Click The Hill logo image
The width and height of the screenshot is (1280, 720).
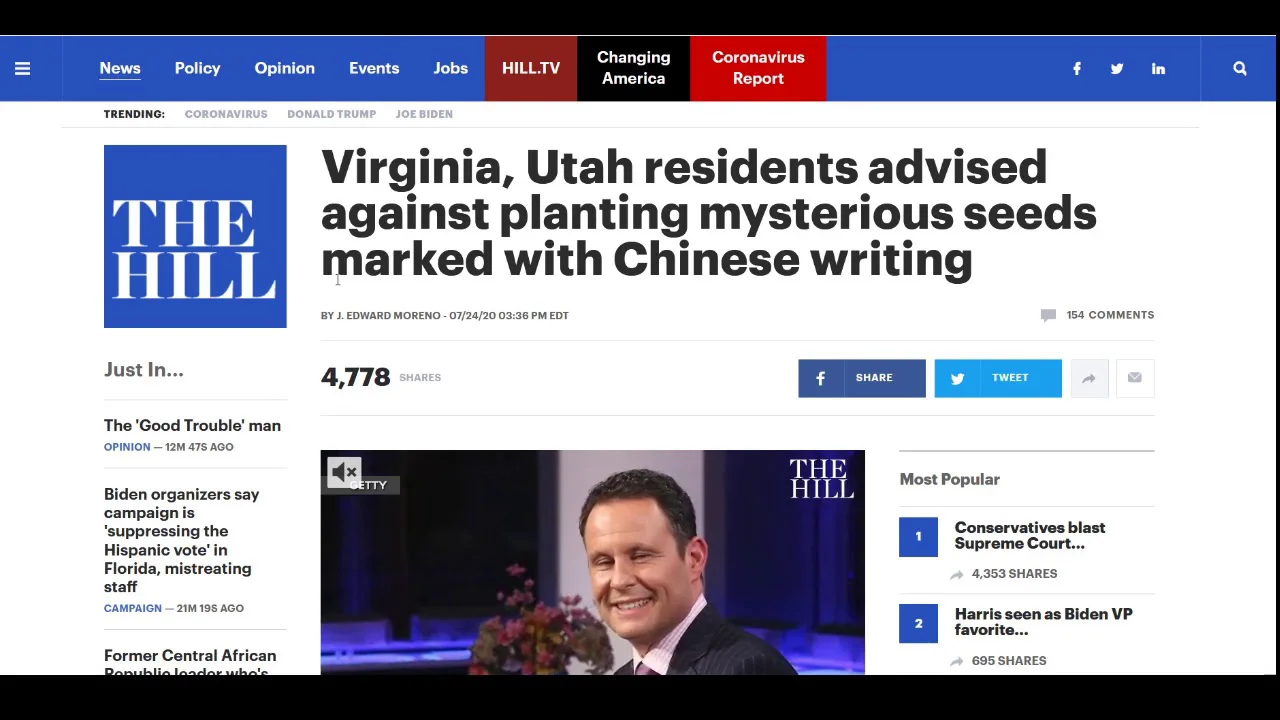coord(195,236)
